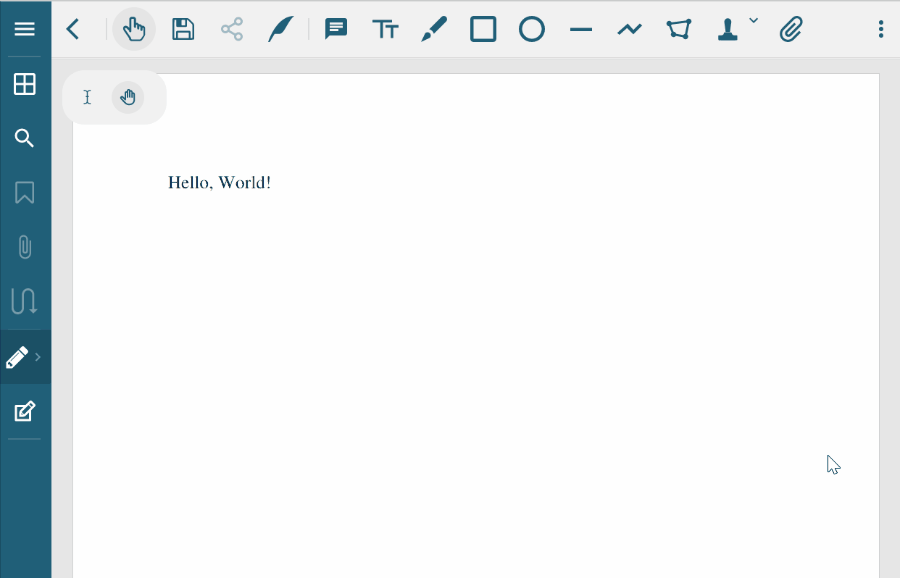
Task: Pick the polyline zigzag tool
Action: (630, 29)
